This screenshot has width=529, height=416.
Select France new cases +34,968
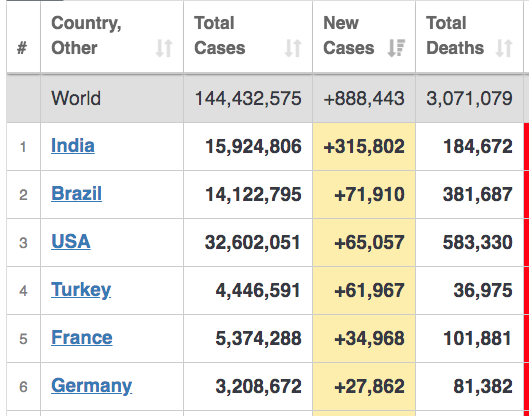pyautogui.click(x=369, y=338)
